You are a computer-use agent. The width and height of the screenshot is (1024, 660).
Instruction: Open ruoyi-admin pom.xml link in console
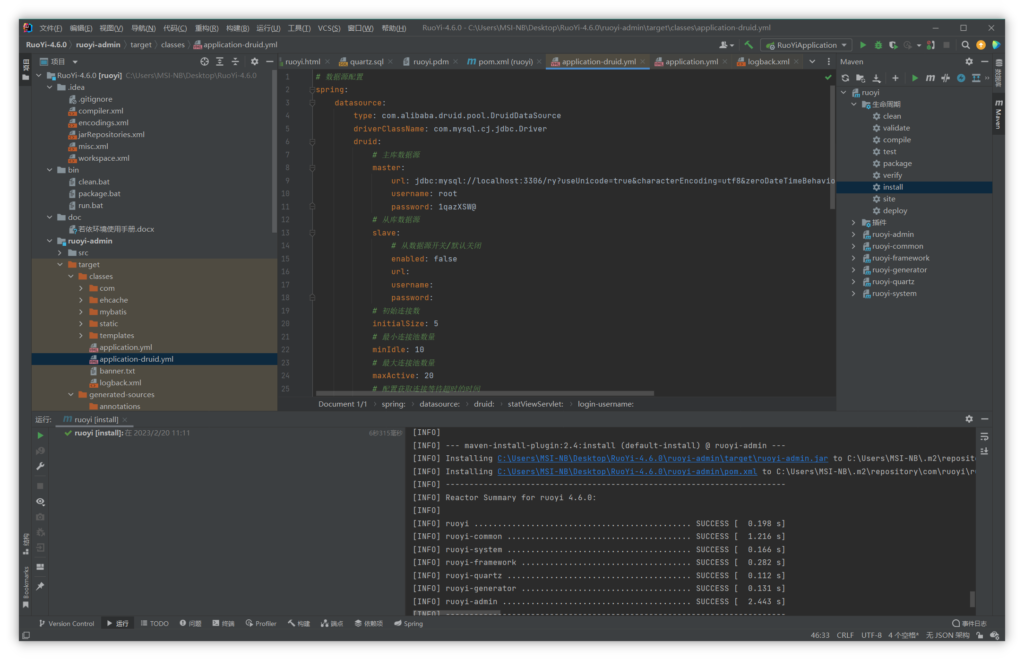(627, 471)
